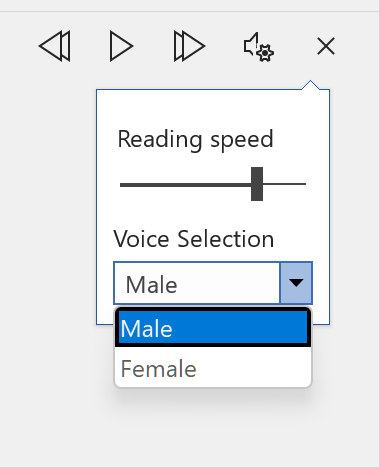Image resolution: width=379 pixels, height=467 pixels.
Task: Choose the highlighted Male option in list
Action: [213, 327]
